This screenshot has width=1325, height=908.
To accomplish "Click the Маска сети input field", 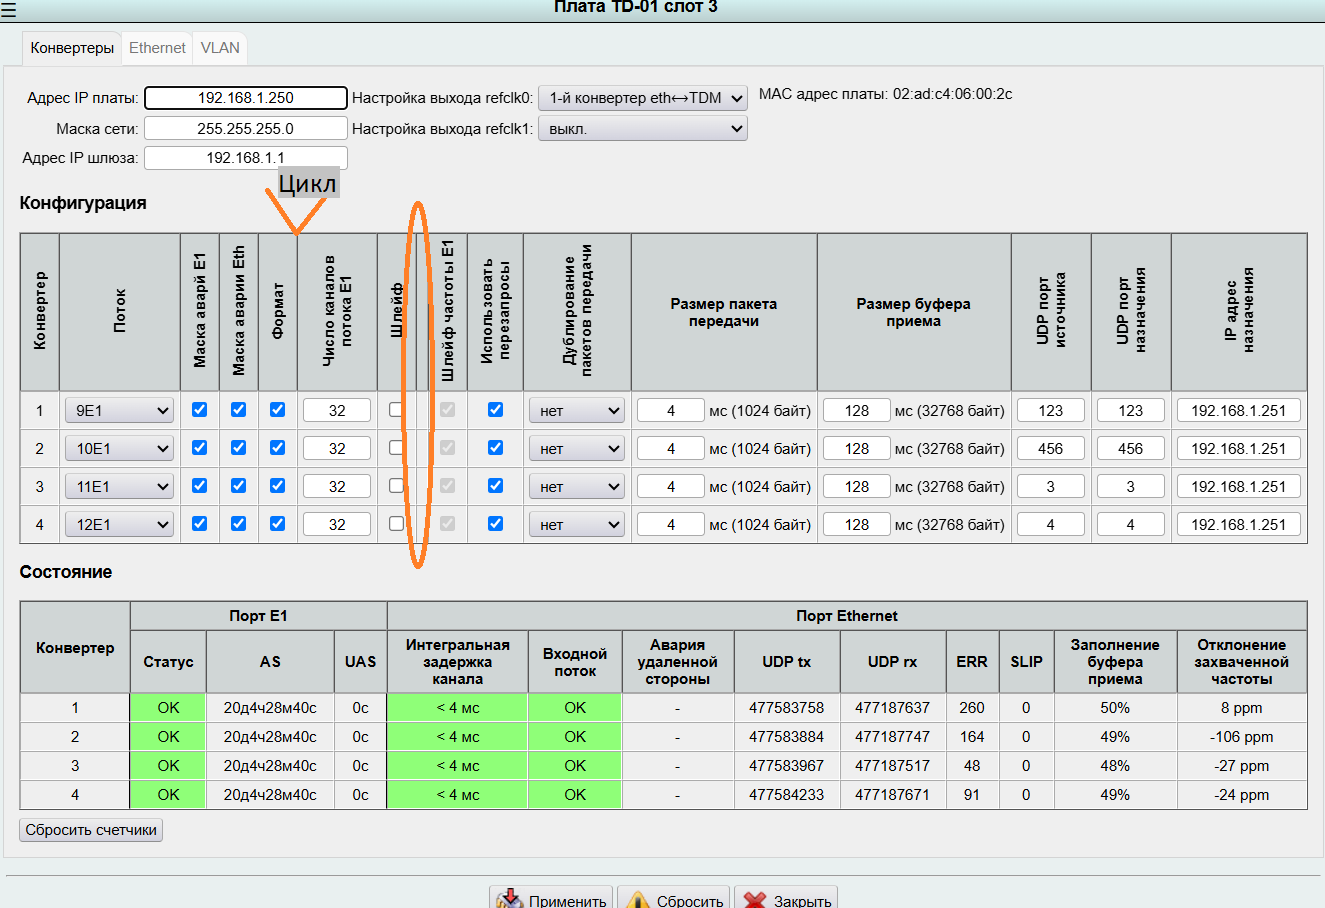I will (246, 128).
